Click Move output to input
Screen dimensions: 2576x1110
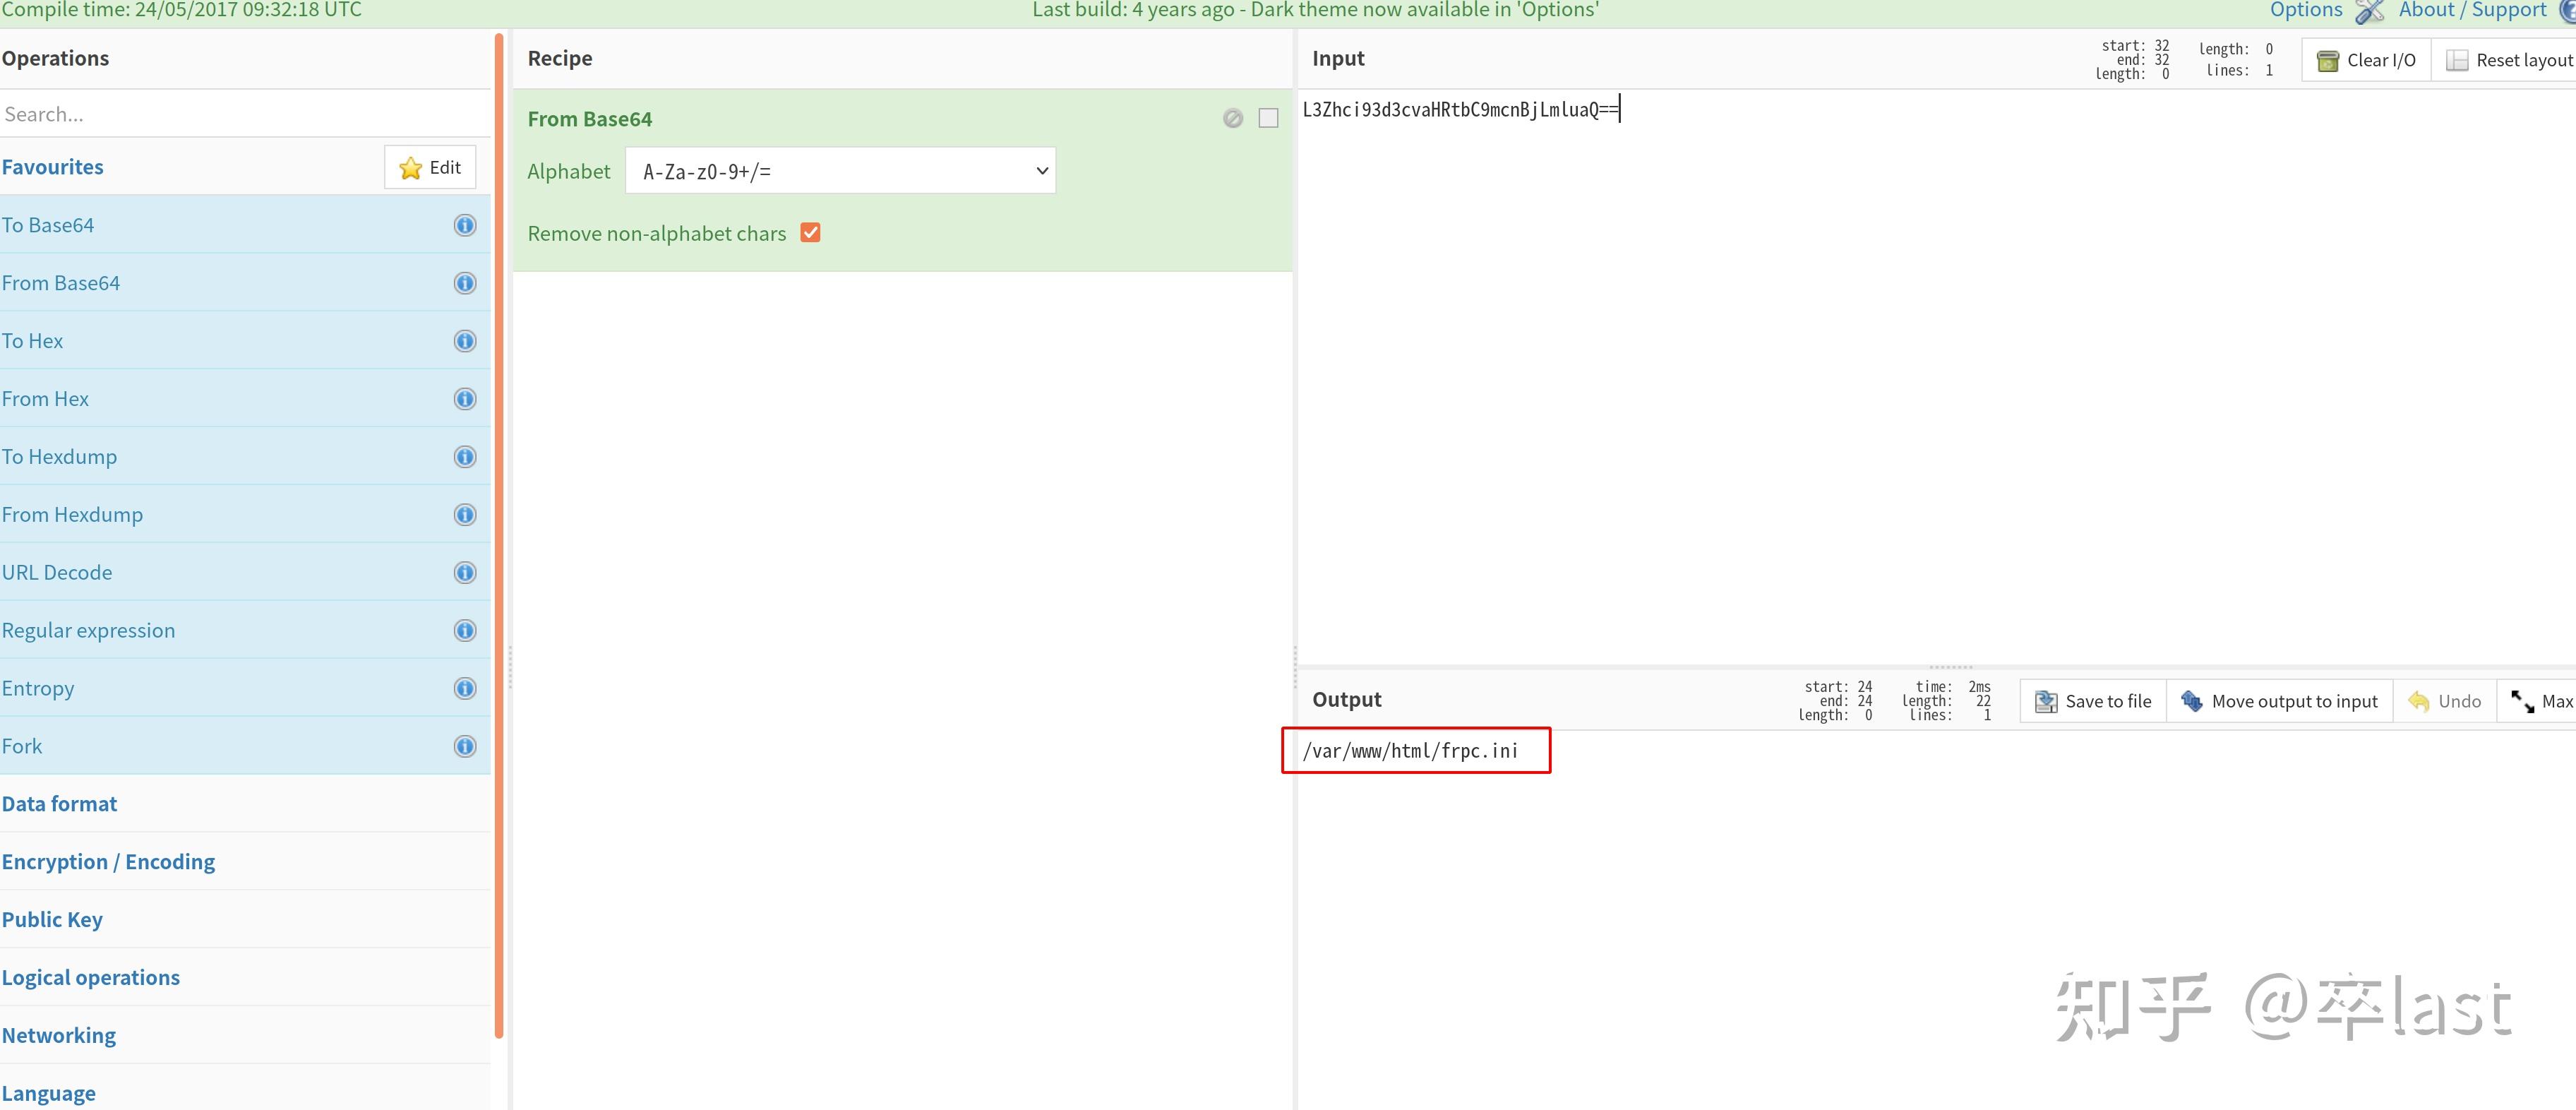[2279, 701]
